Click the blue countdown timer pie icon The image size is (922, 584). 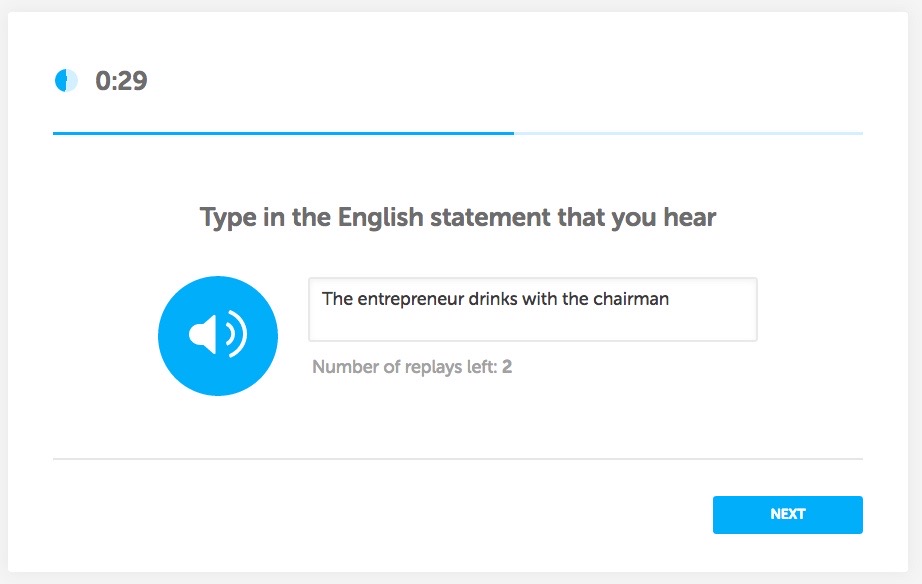pos(66,81)
